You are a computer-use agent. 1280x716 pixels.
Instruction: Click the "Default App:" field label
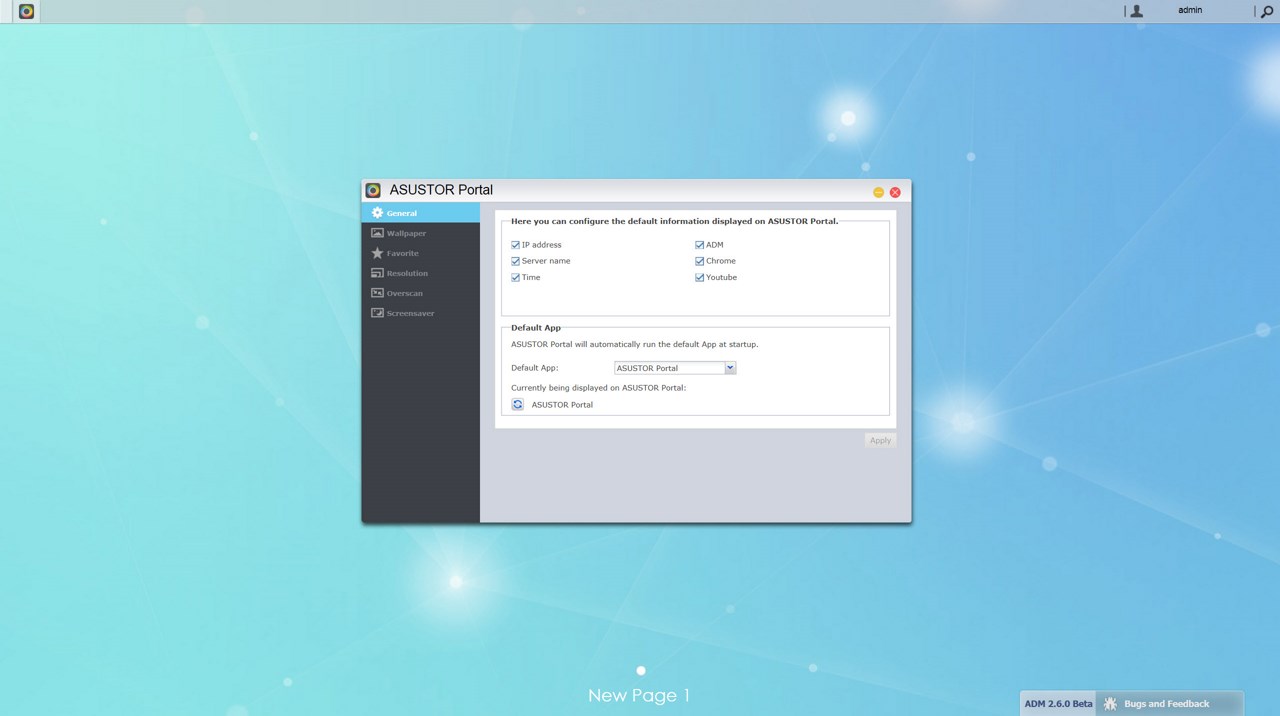535,368
